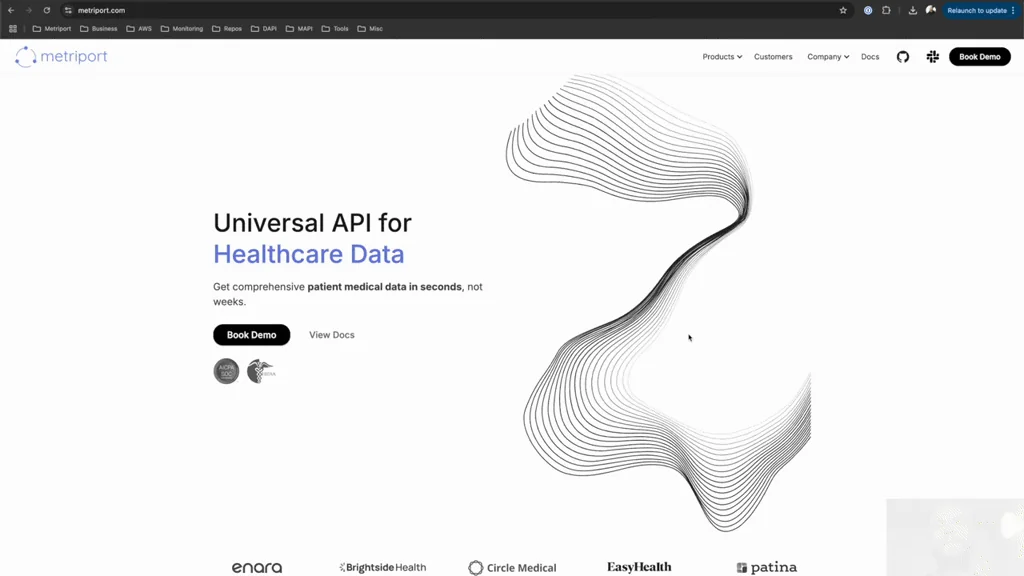Viewport: 1024px width, 576px height.
Task: Click 'patient medical data in seconds' text
Action: pos(385,287)
